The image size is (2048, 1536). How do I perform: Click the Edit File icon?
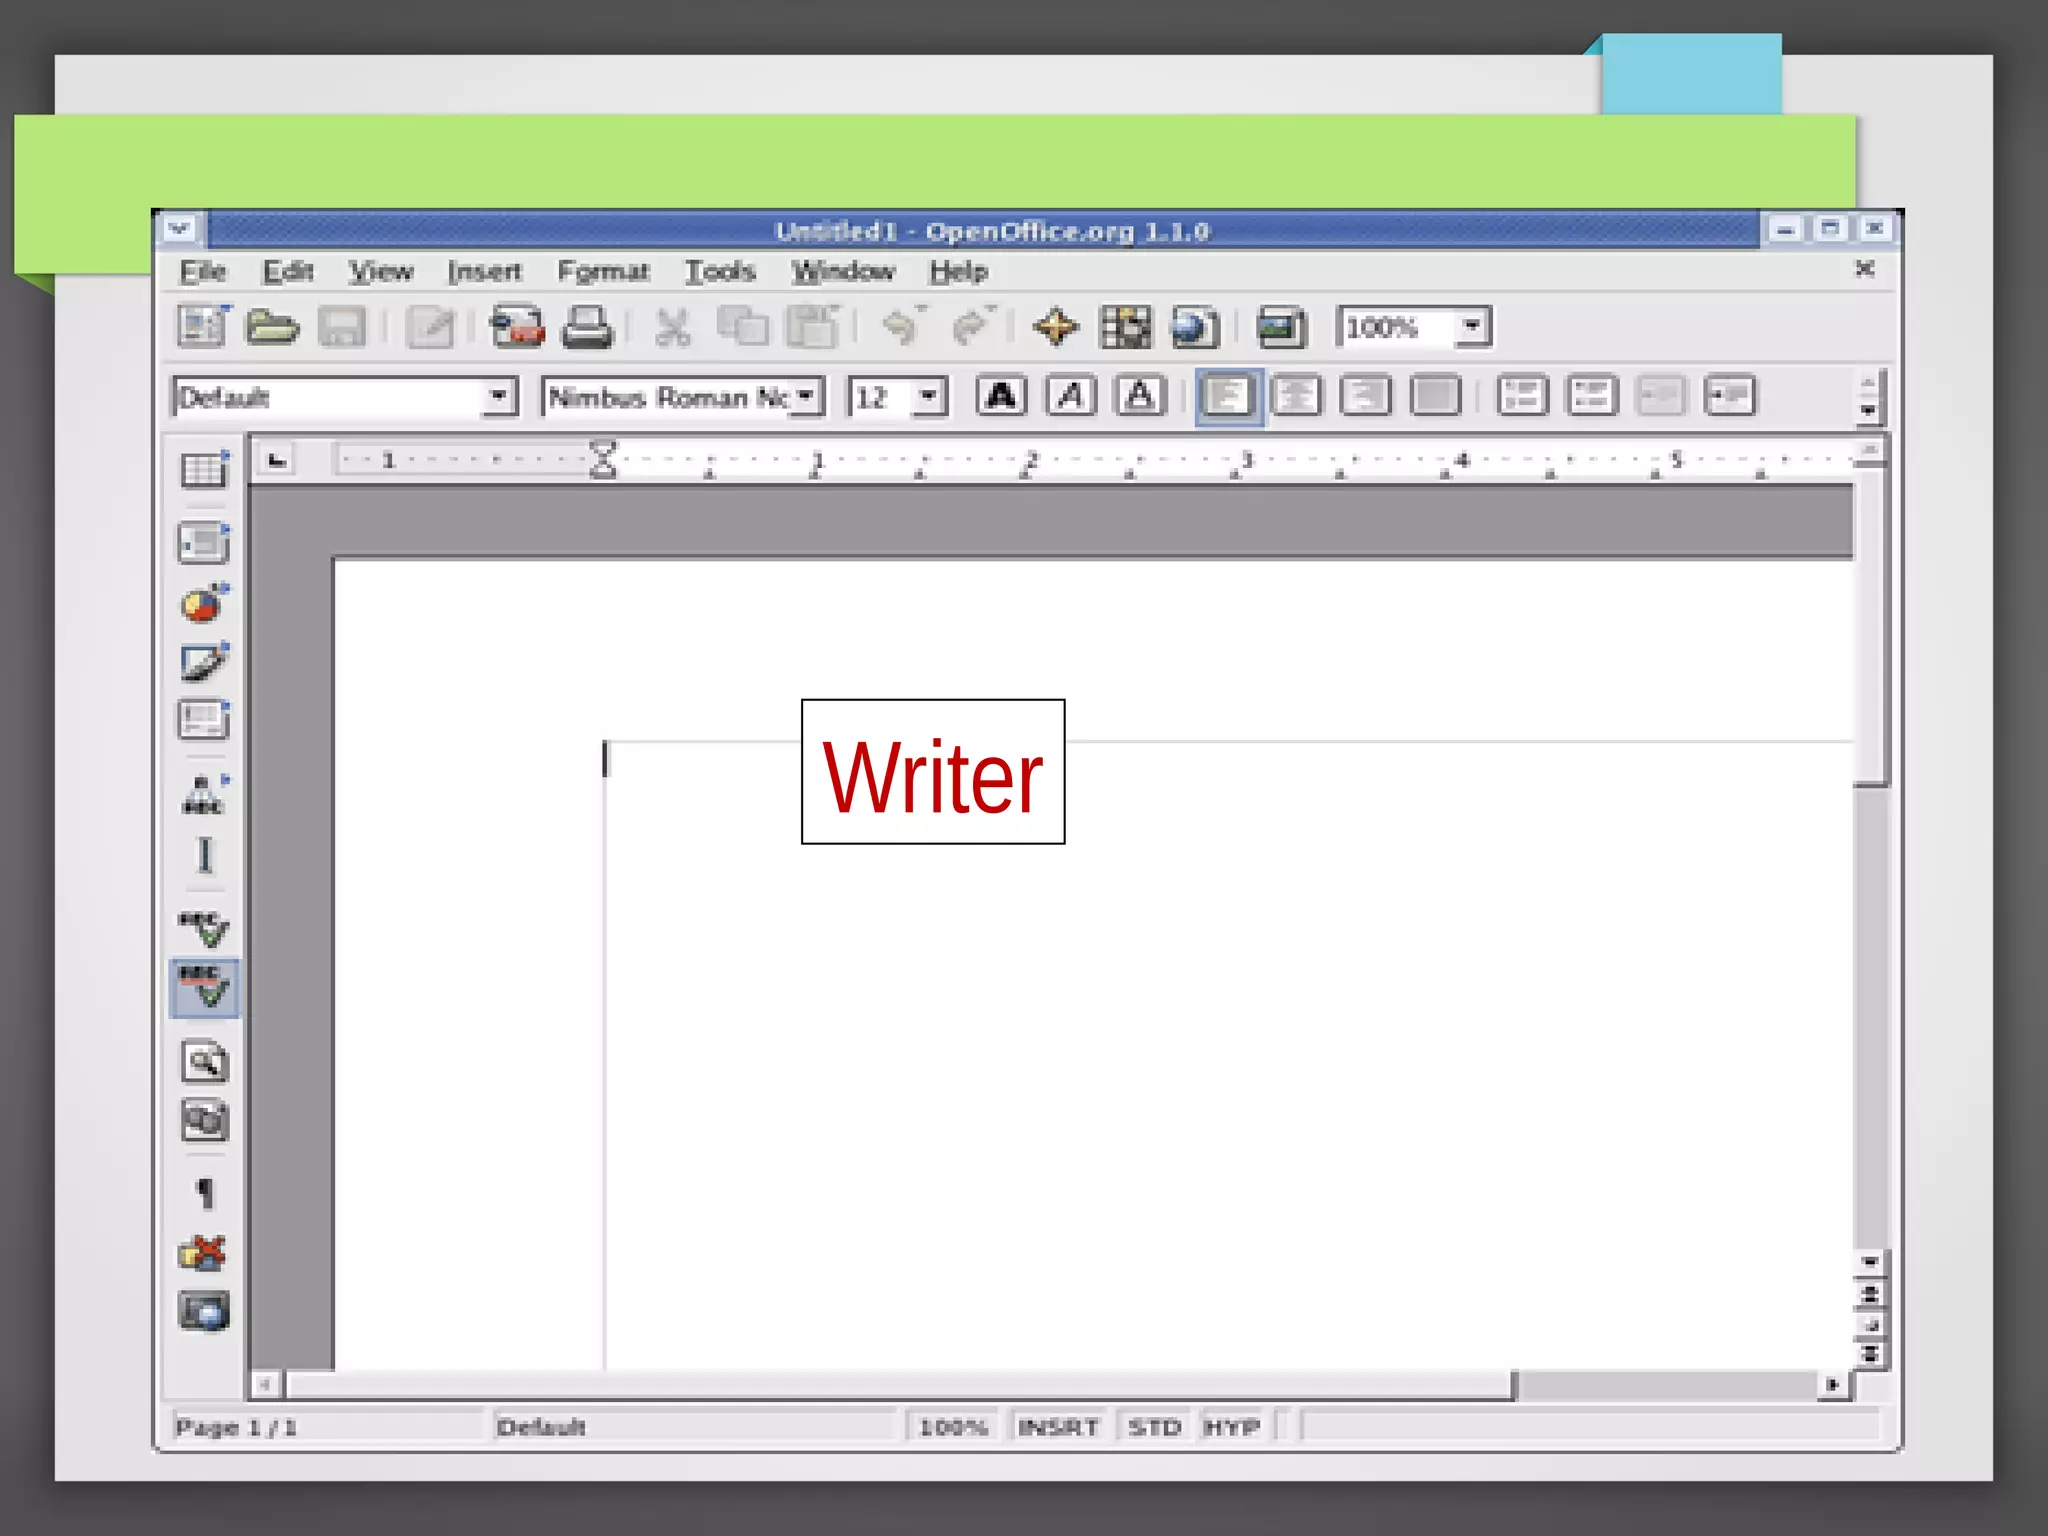point(431,328)
